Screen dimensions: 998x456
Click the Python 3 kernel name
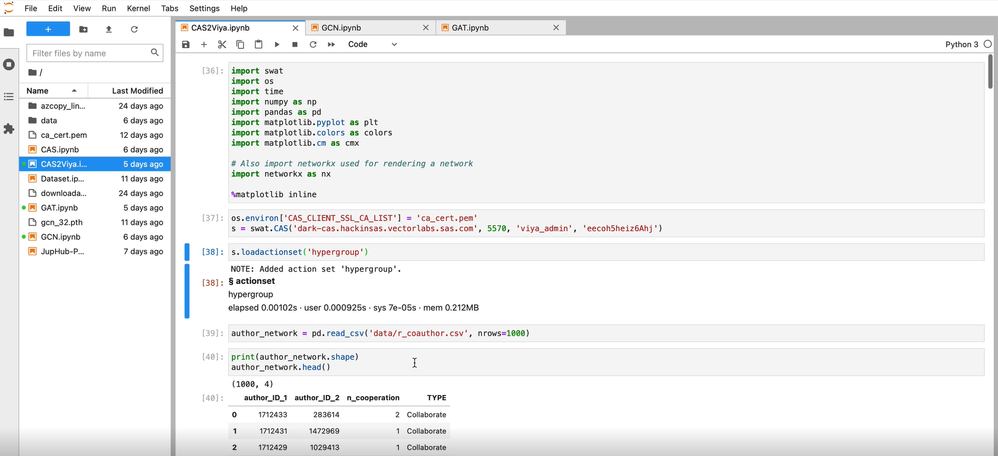(x=961, y=45)
